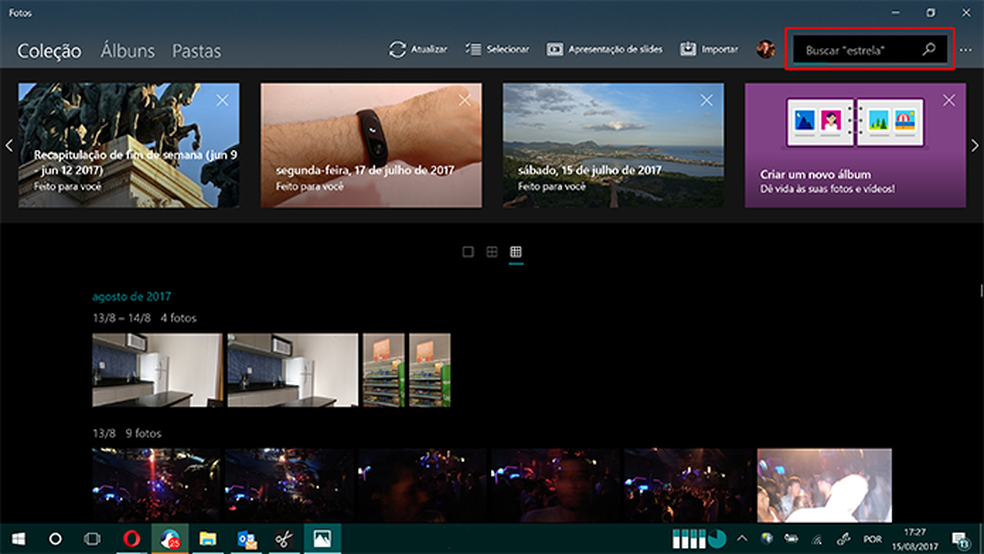This screenshot has height=554, width=984.
Task: Open the three-dot more options menu
Action: pos(965,50)
